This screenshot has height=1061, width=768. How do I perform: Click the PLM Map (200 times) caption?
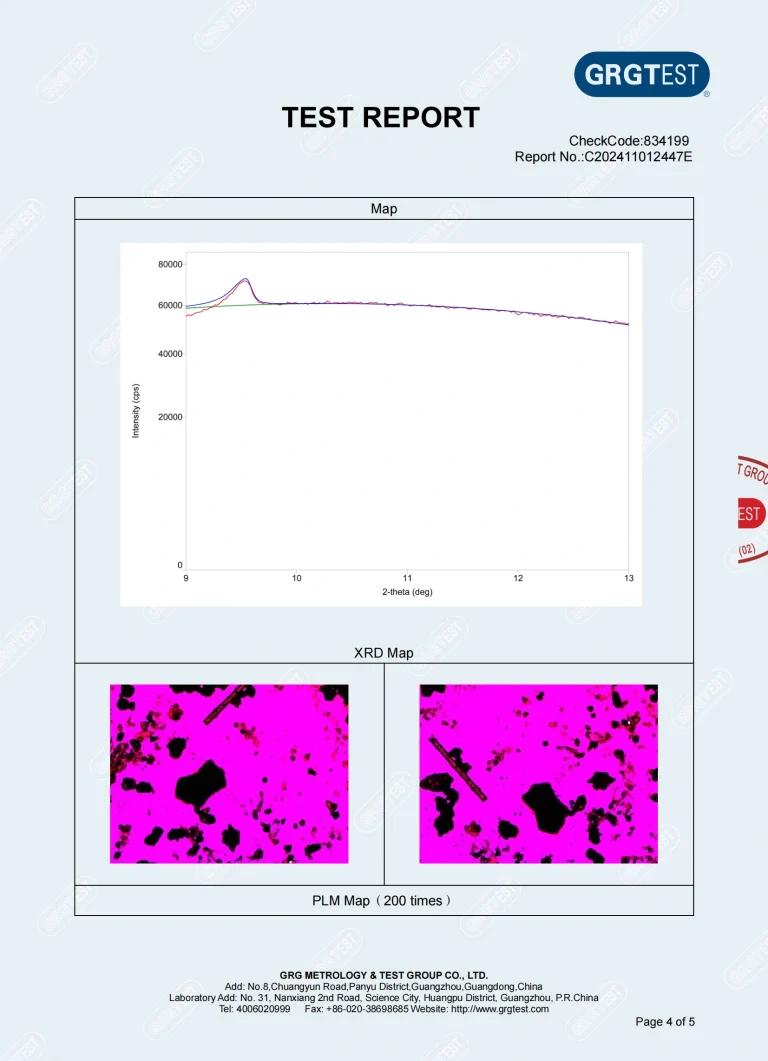(382, 901)
